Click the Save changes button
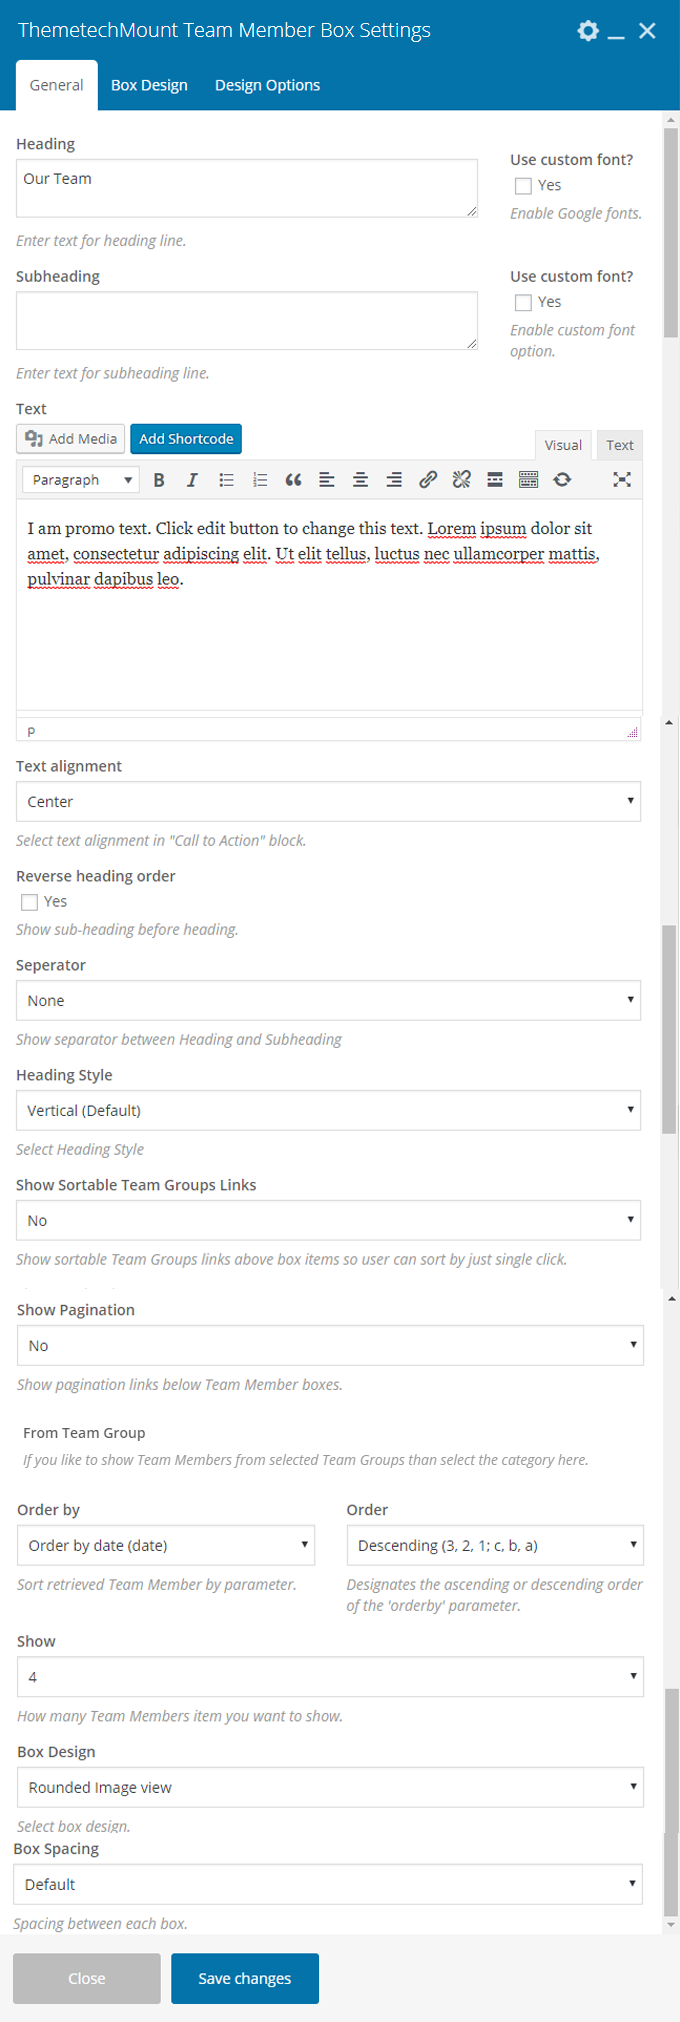This screenshot has height=2022, width=680. coord(245,1979)
